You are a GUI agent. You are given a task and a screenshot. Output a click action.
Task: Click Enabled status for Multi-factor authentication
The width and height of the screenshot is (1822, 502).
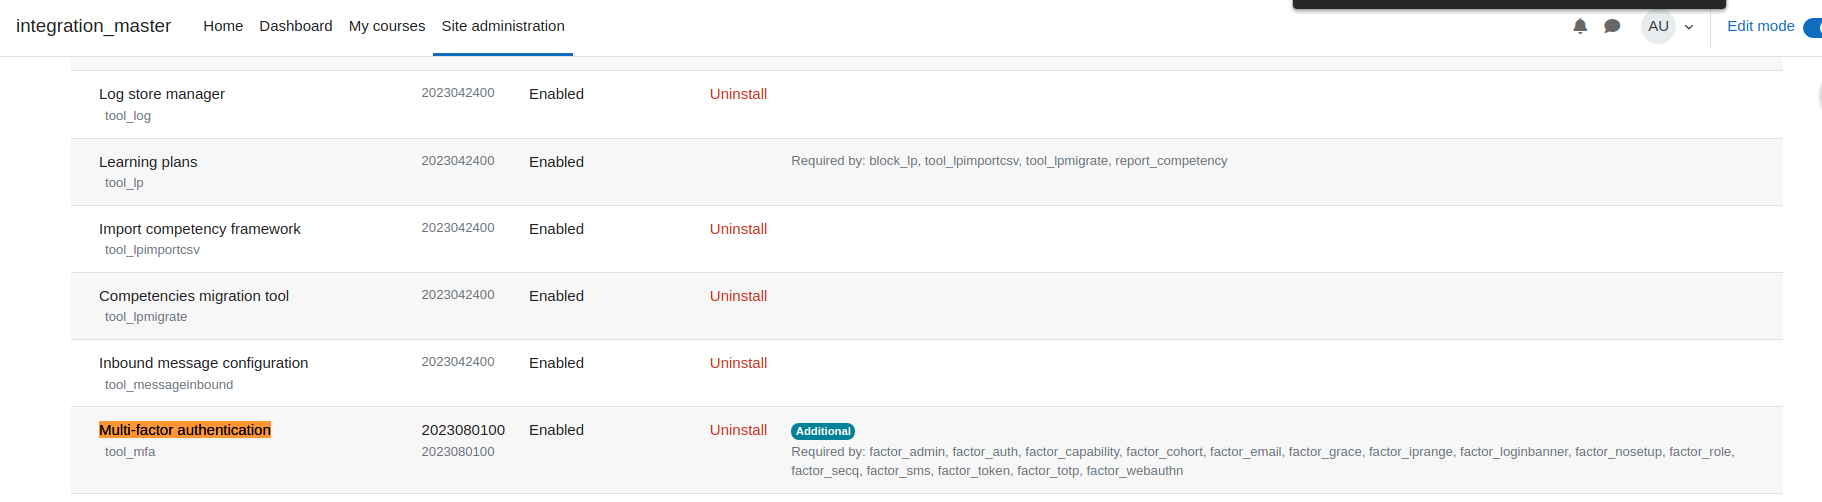pos(556,430)
